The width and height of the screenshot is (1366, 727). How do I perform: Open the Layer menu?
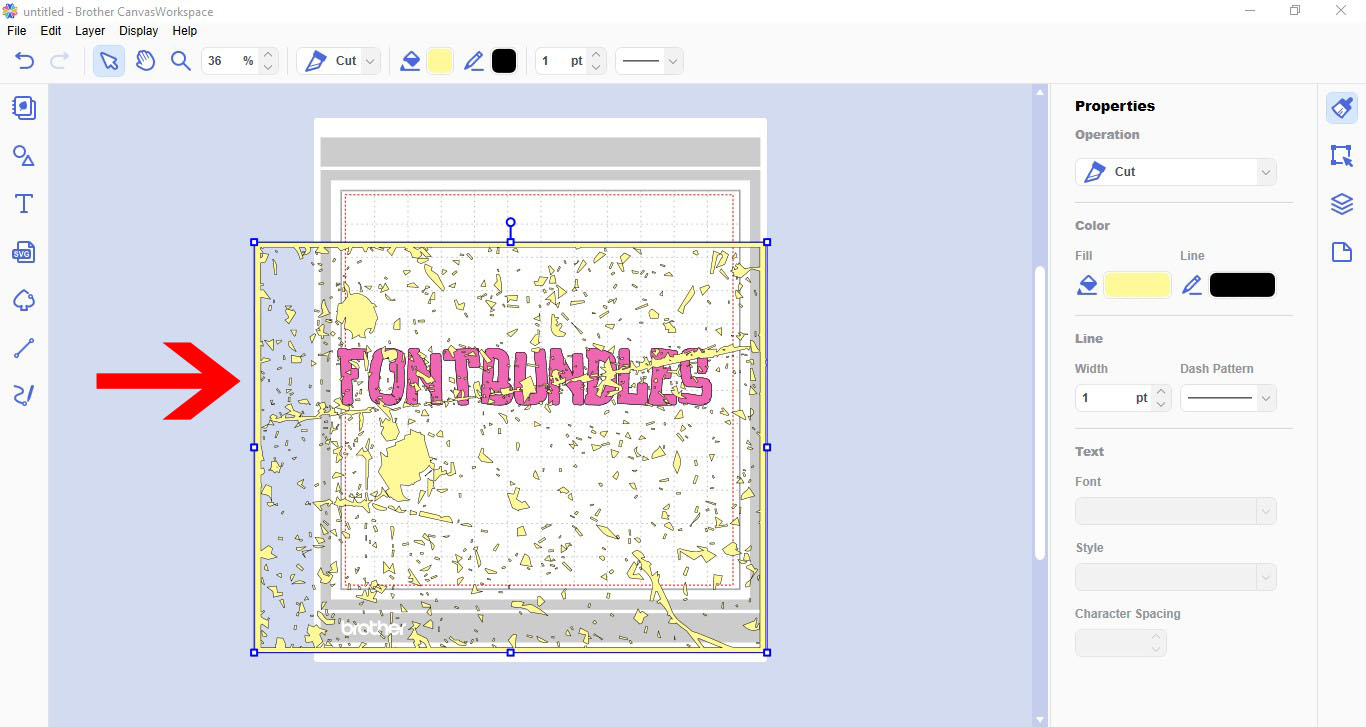coord(90,31)
